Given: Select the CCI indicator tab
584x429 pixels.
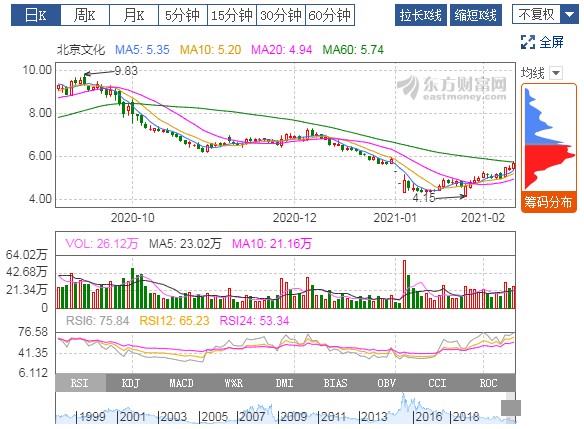Looking at the screenshot, I should (x=437, y=383).
